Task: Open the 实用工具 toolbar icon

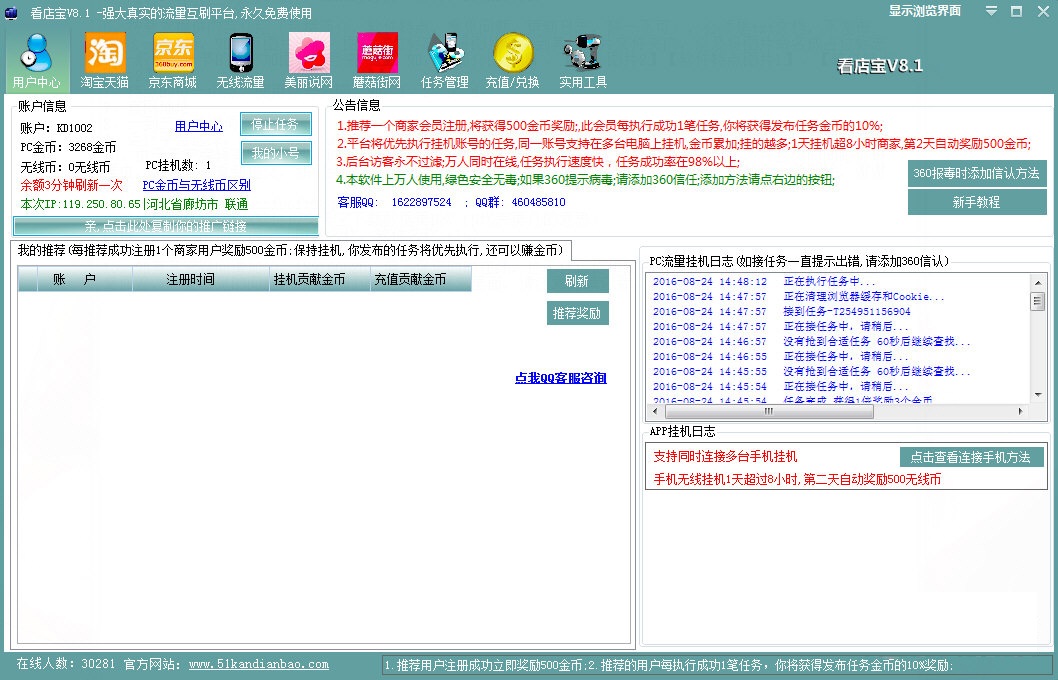Action: [x=582, y=59]
